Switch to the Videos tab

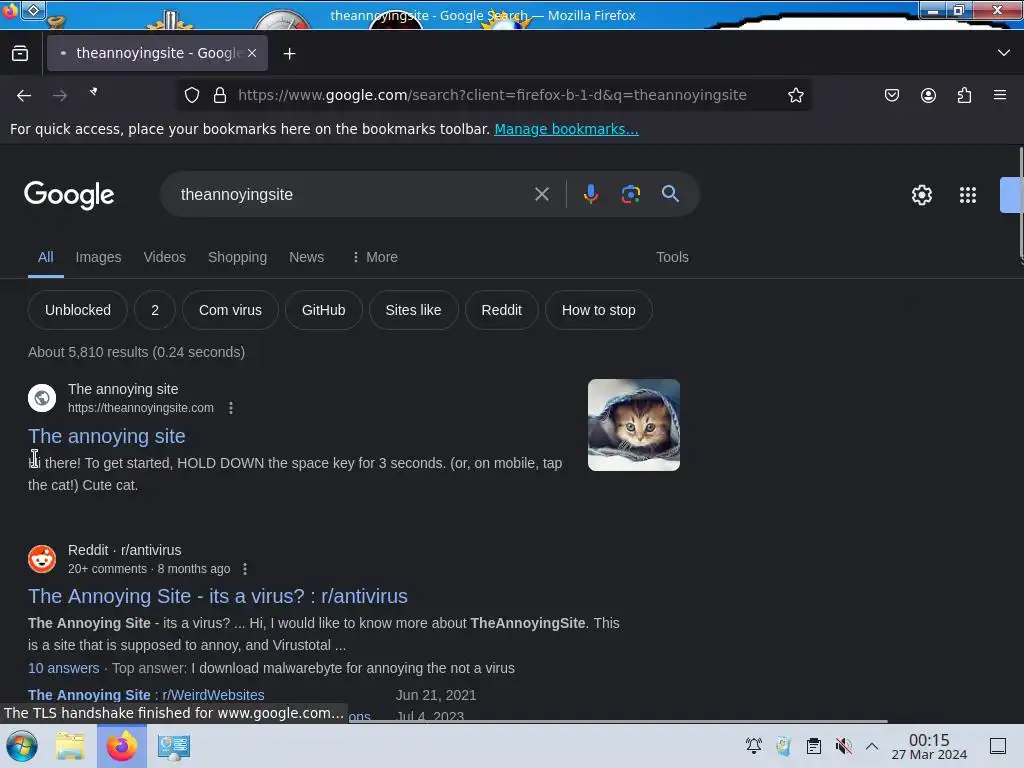[x=165, y=257]
